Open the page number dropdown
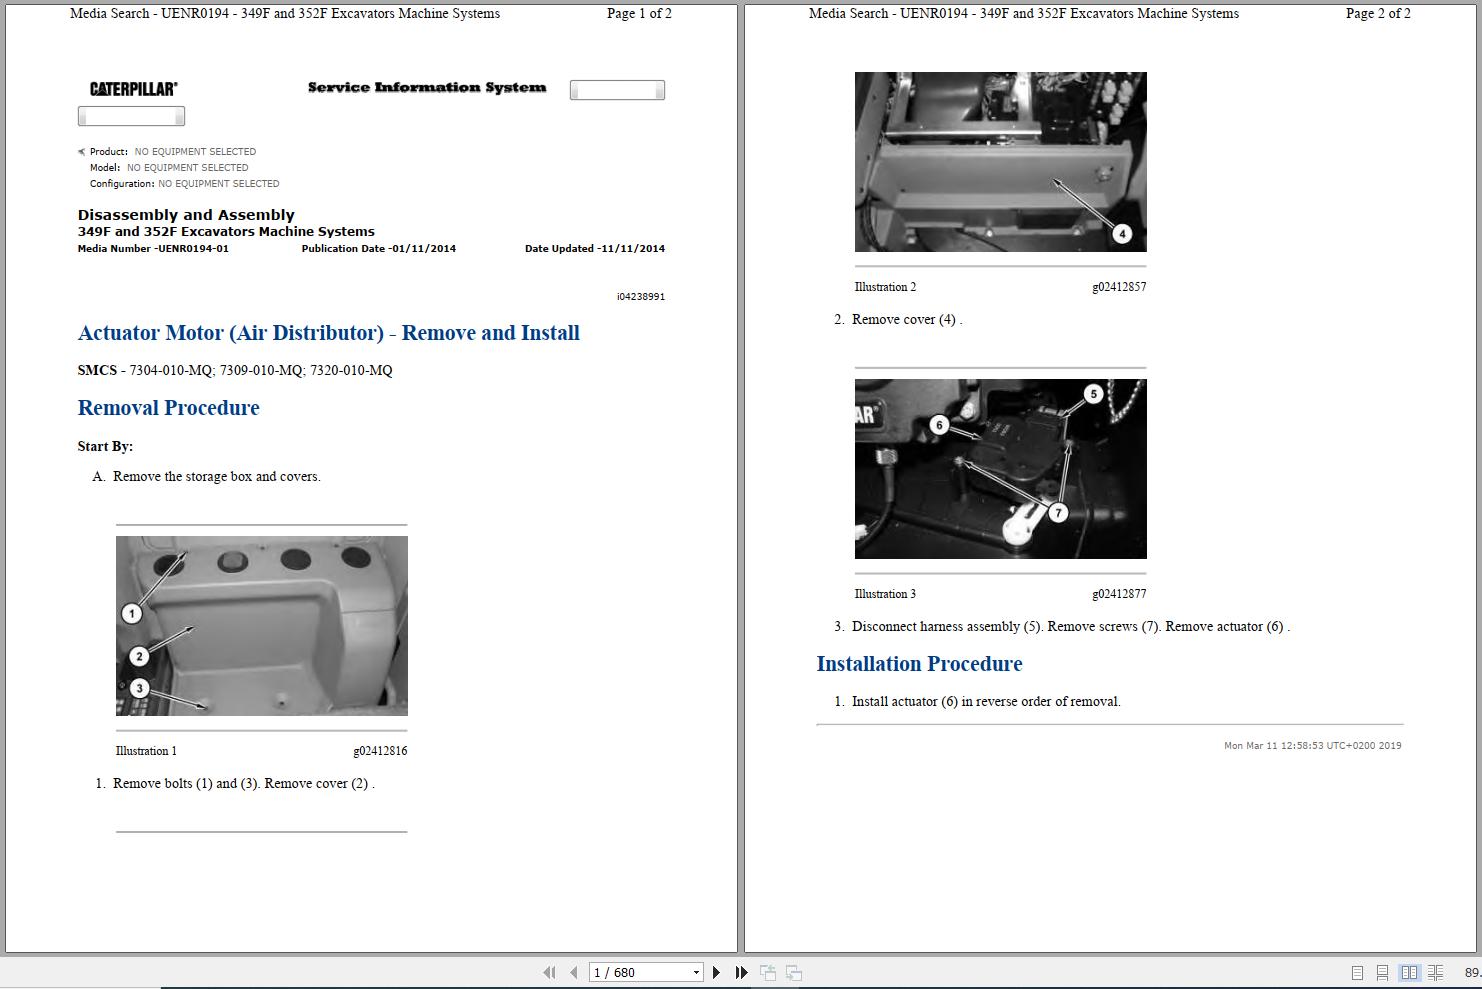The width and height of the screenshot is (1482, 989). [696, 972]
